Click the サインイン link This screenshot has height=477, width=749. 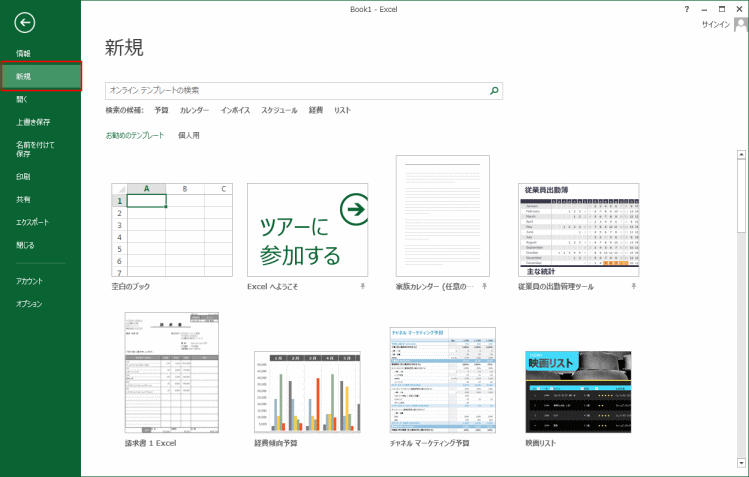point(716,24)
